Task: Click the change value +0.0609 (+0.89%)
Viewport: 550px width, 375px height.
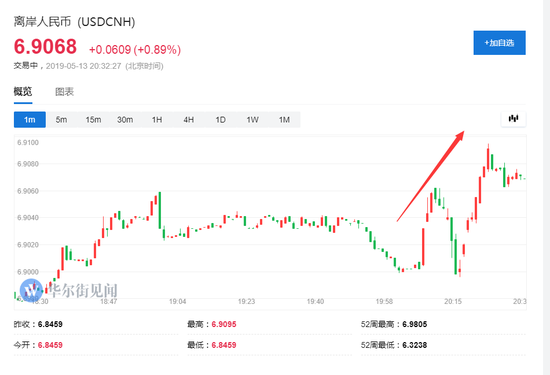Action: click(x=135, y=49)
